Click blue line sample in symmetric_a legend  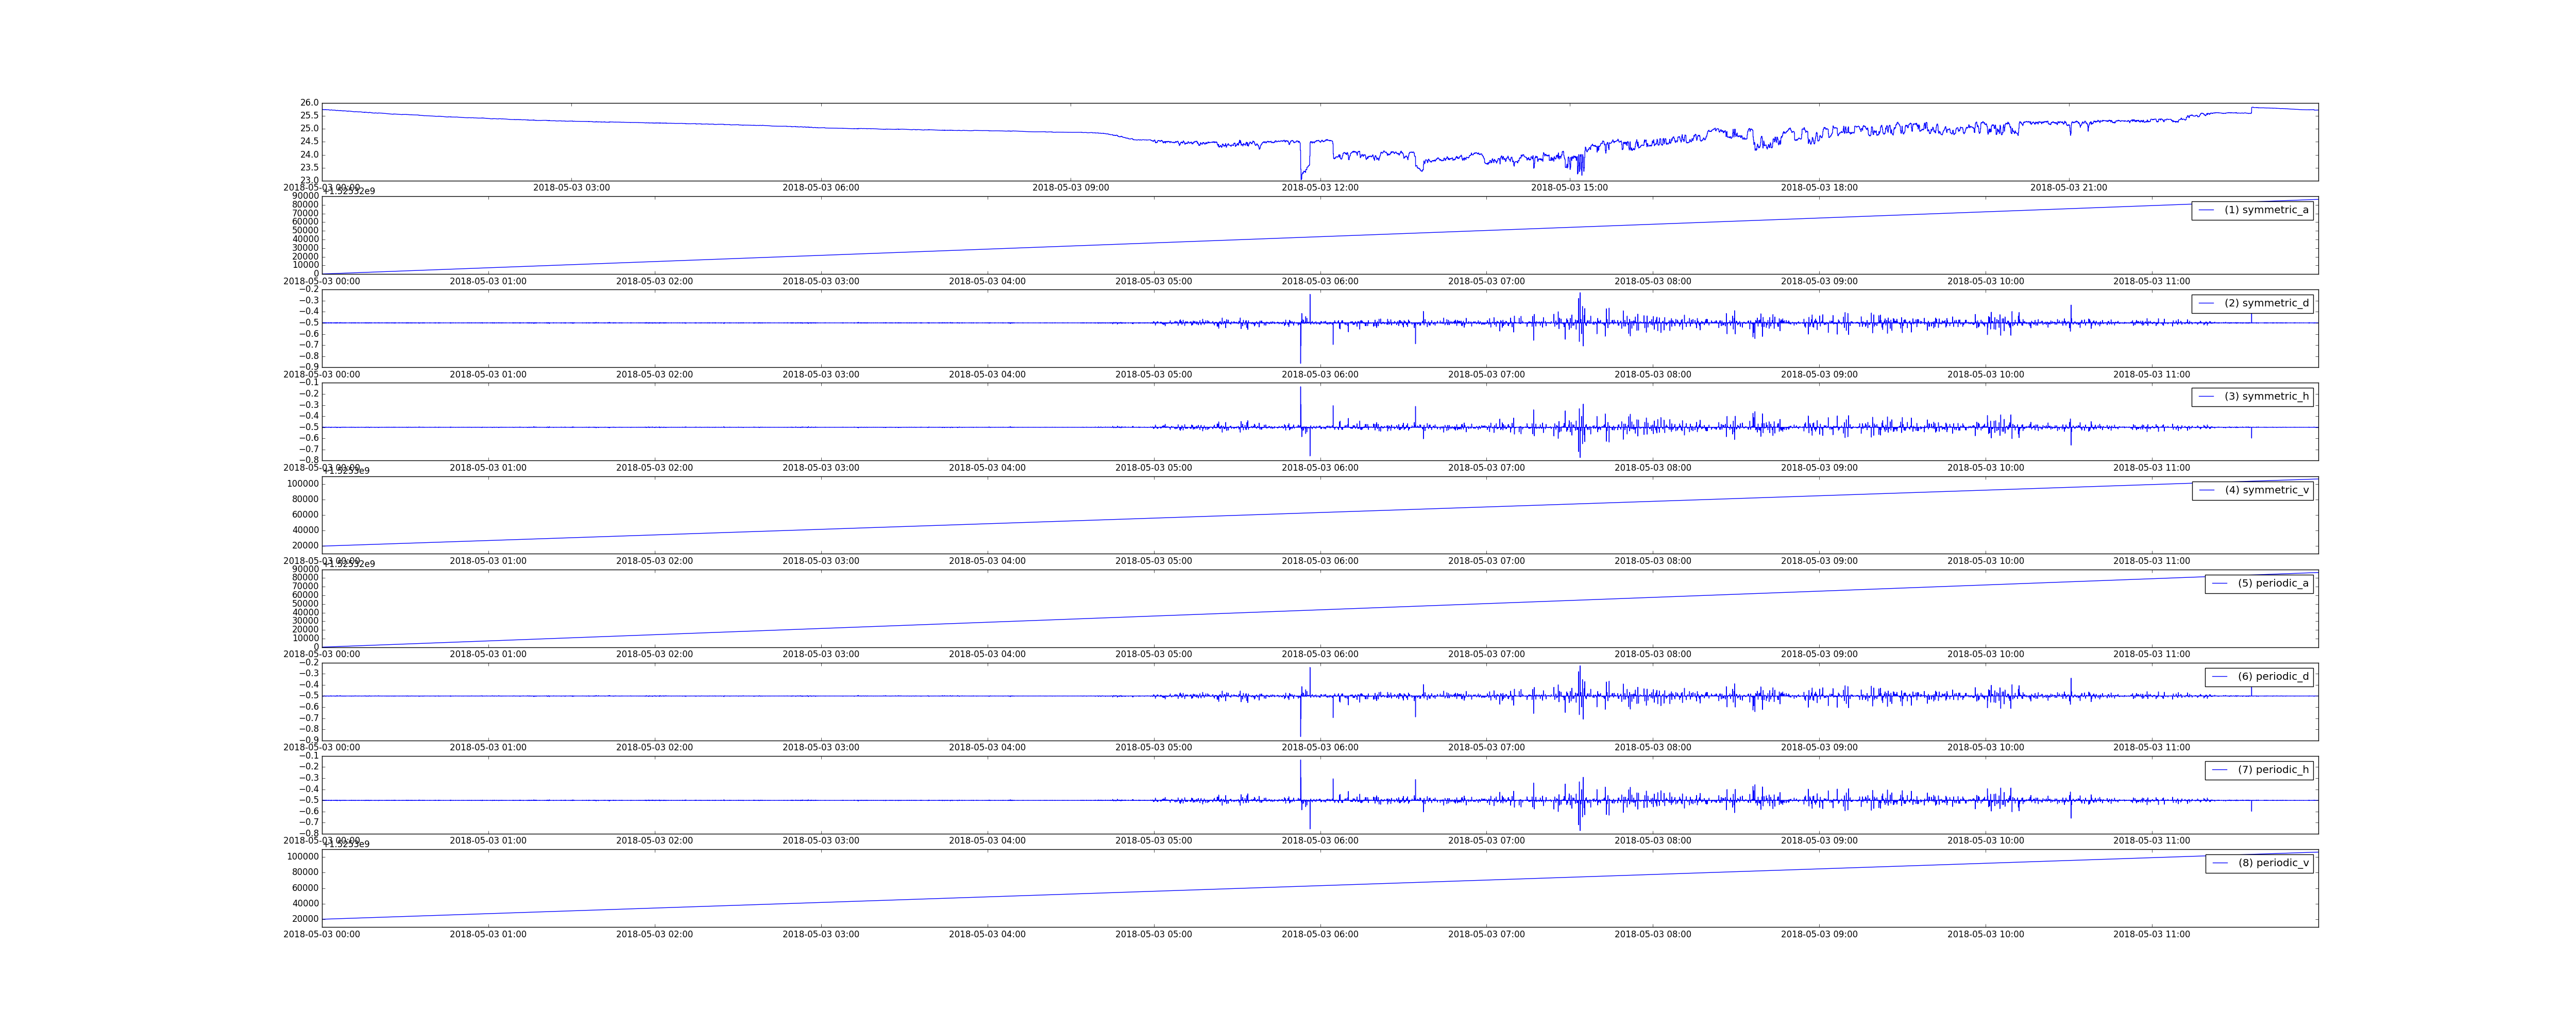(2206, 210)
